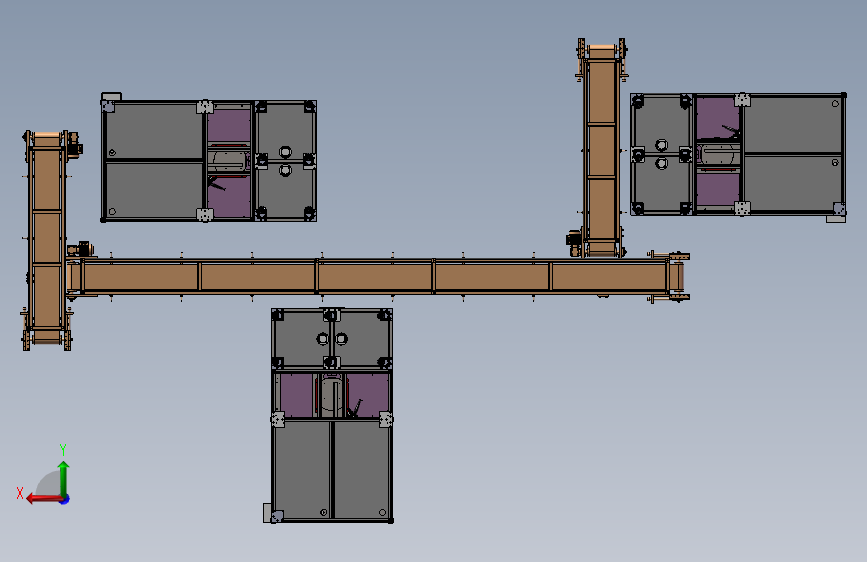Select the lower purple panel in top-right machine
The image size is (867, 562).
pyautogui.click(x=718, y=189)
